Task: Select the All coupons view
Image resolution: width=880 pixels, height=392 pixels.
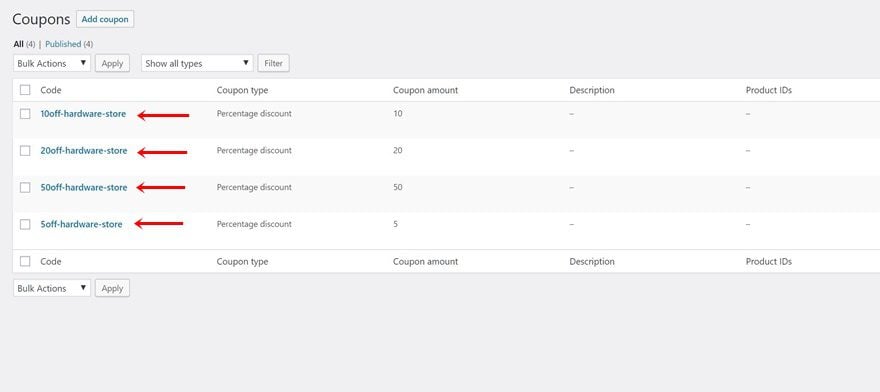Action: (x=19, y=44)
